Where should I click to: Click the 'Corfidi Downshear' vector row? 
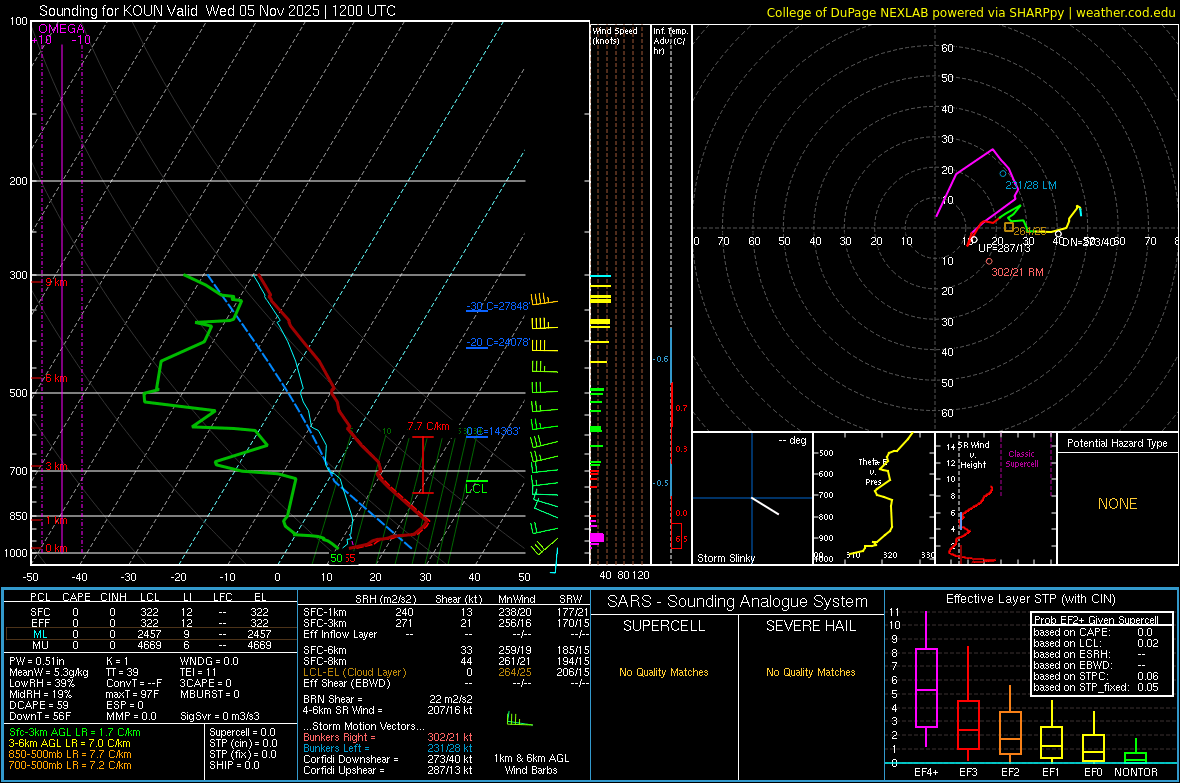pyautogui.click(x=388, y=759)
